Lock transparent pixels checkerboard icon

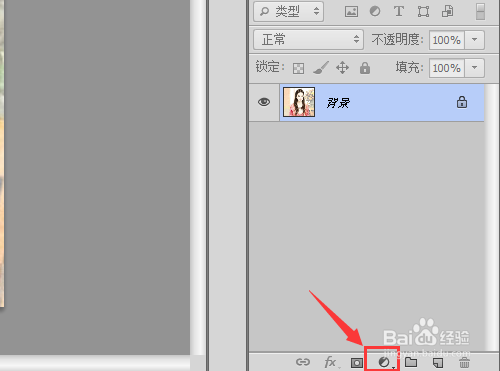coord(298,68)
